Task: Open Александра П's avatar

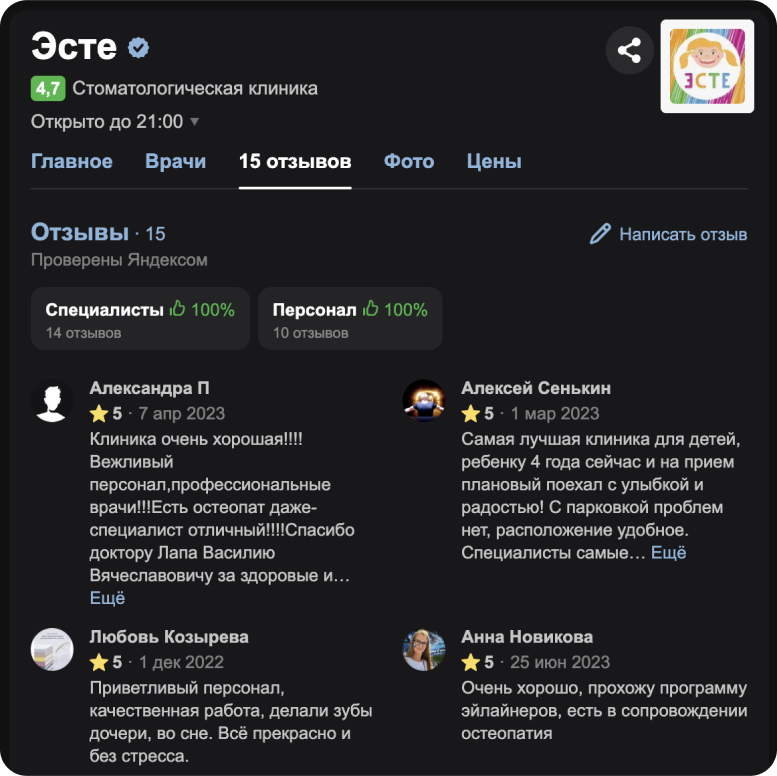Action: click(x=52, y=400)
